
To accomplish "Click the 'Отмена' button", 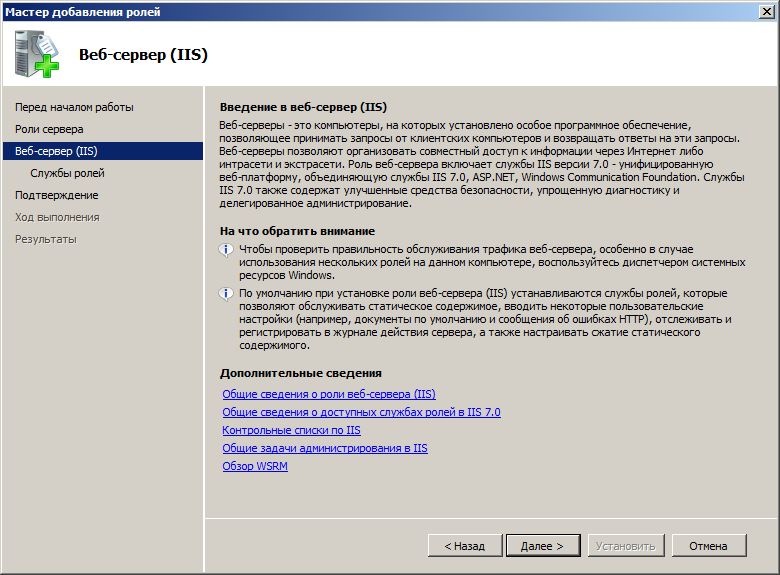I will pos(709,546).
